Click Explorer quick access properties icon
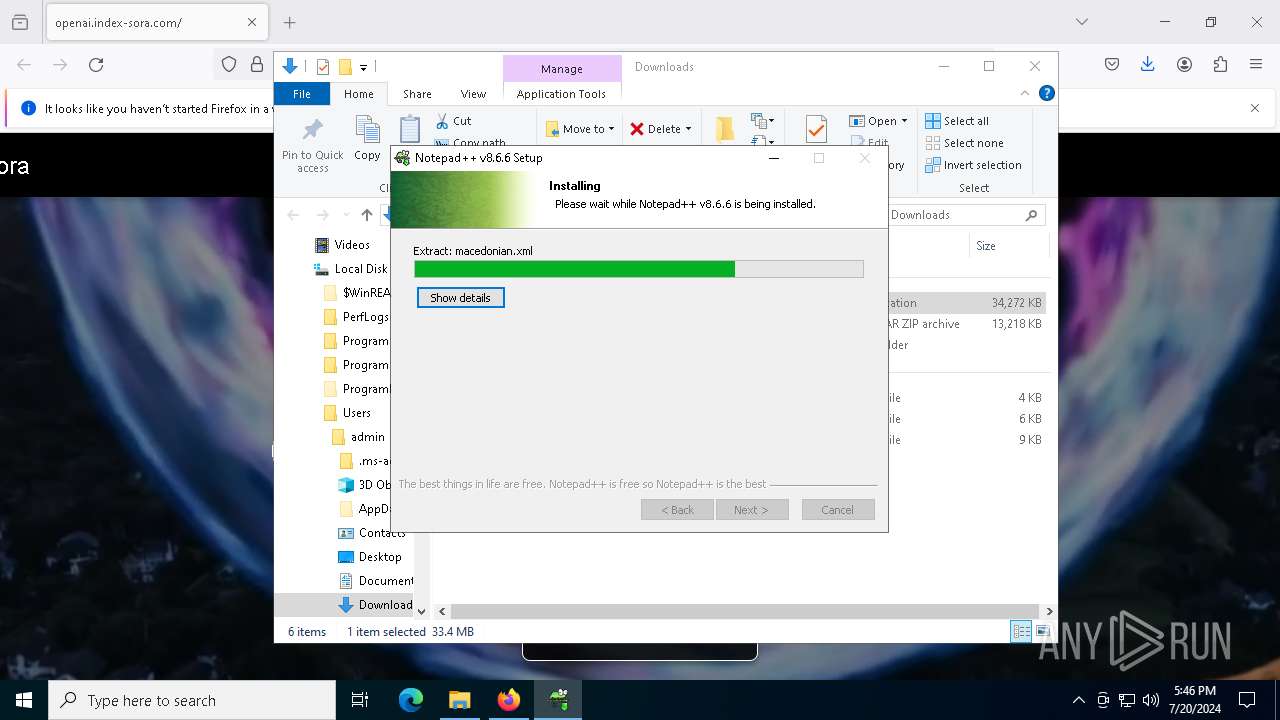Screen dimensions: 1280x720 (323, 67)
